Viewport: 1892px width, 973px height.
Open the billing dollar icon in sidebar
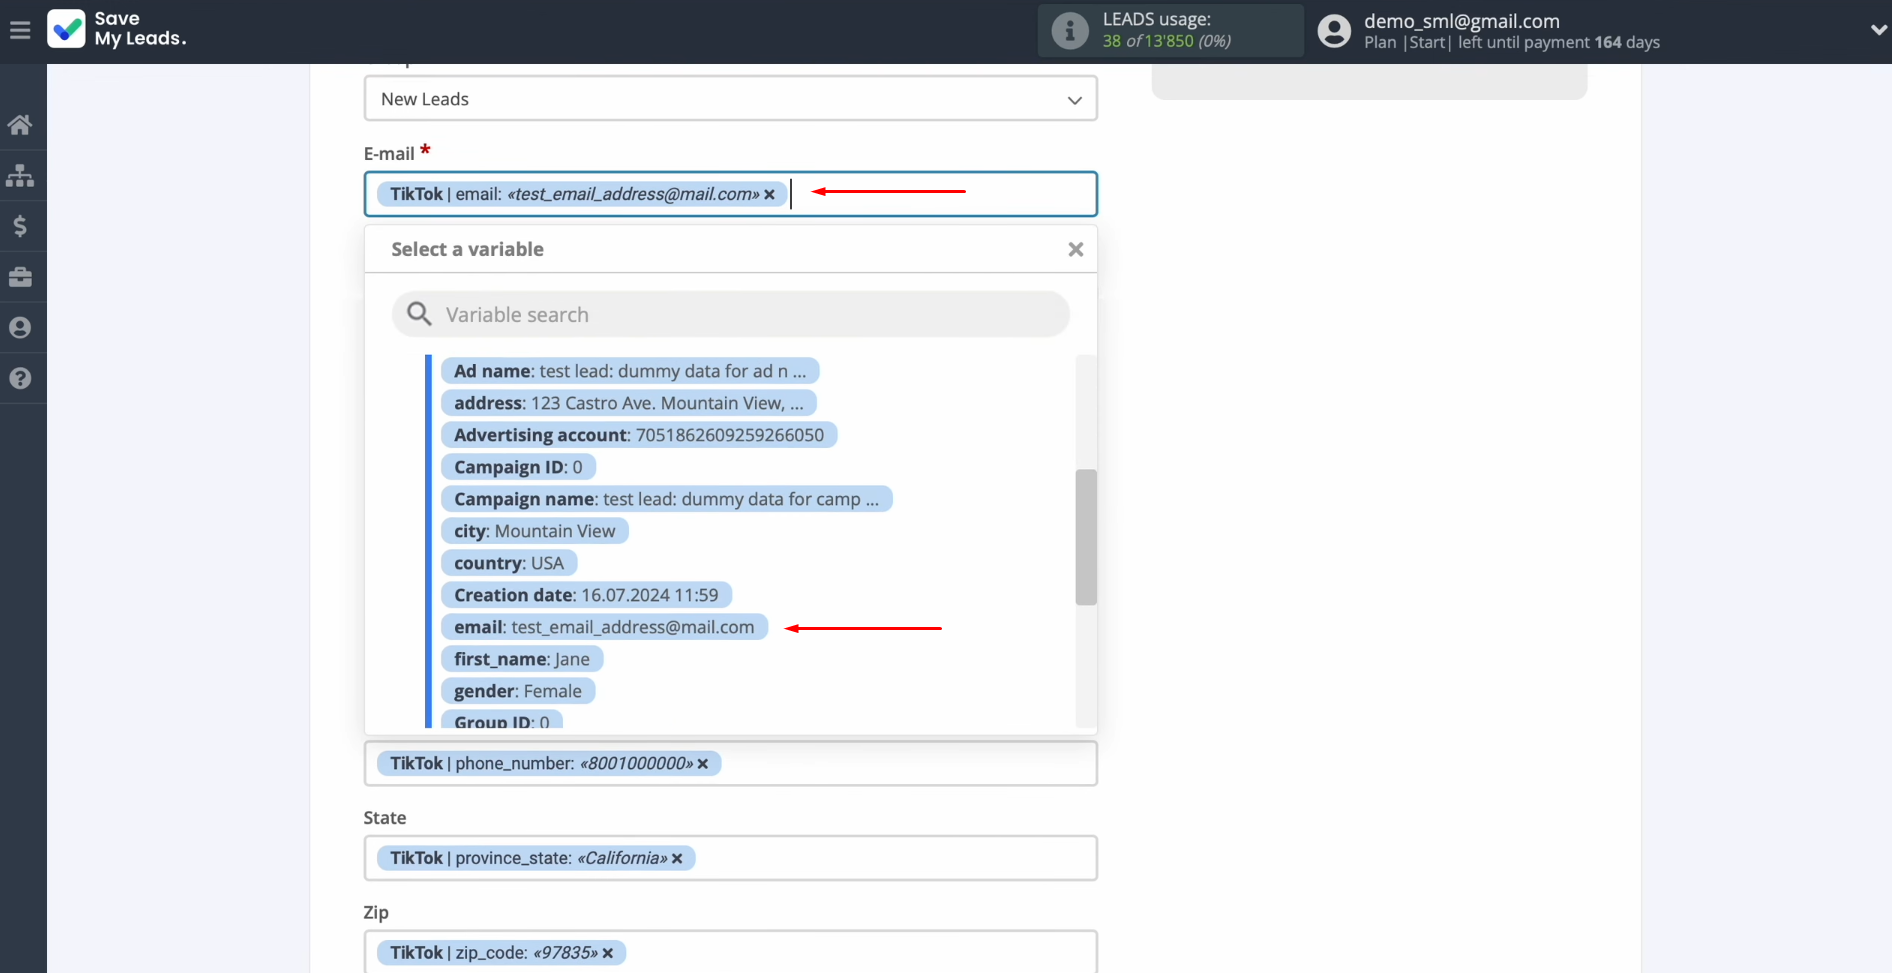[20, 226]
